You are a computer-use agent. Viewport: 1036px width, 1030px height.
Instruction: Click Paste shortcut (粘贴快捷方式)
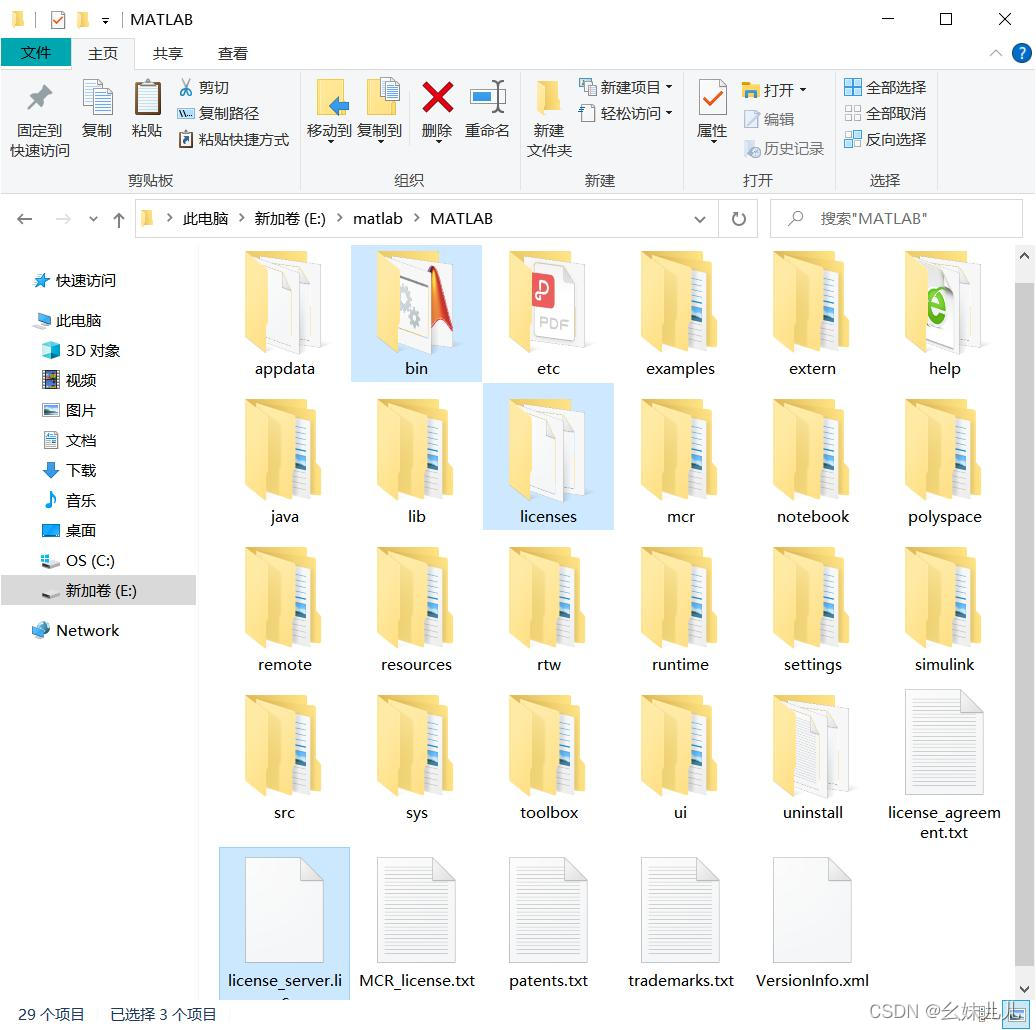(x=233, y=139)
